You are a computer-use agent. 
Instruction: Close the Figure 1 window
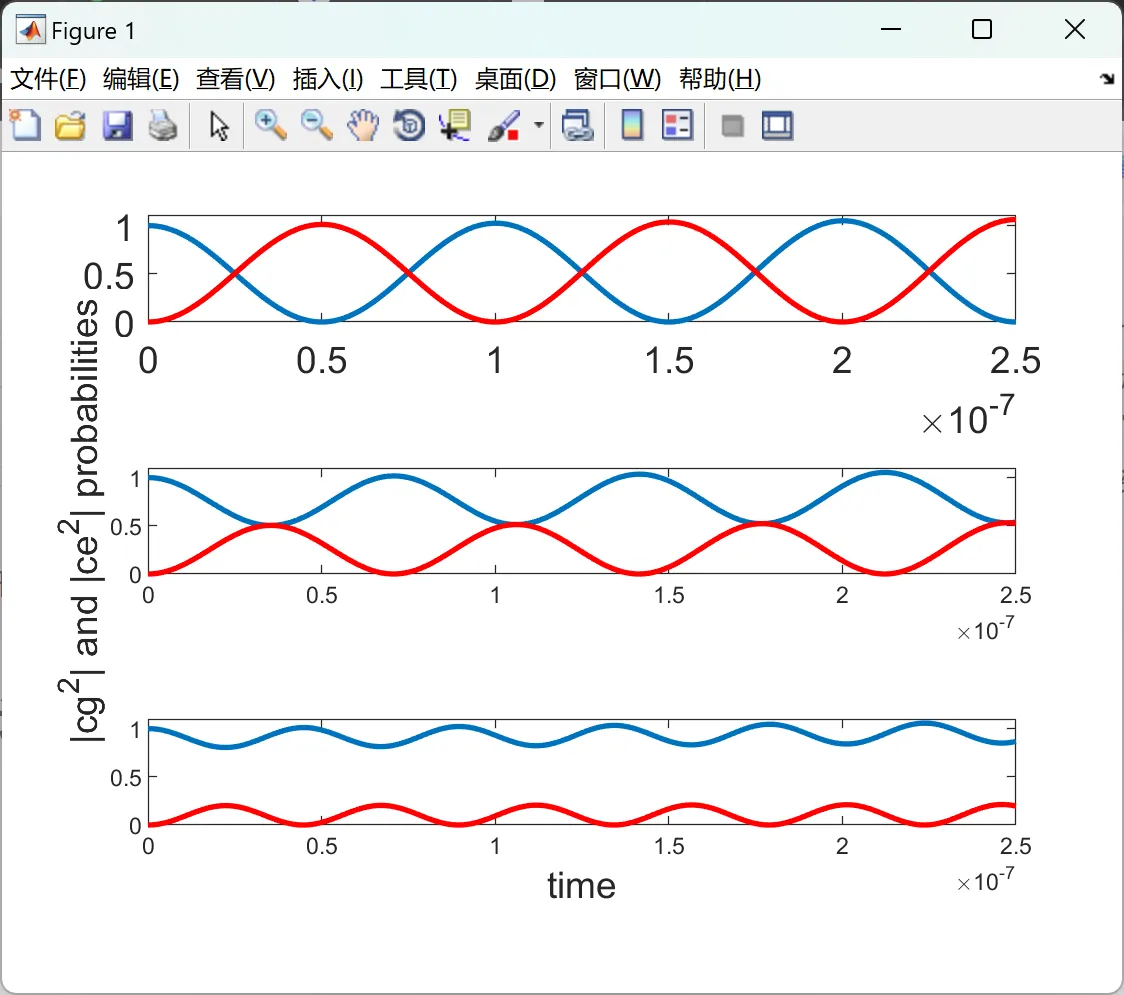pyautogui.click(x=1075, y=29)
